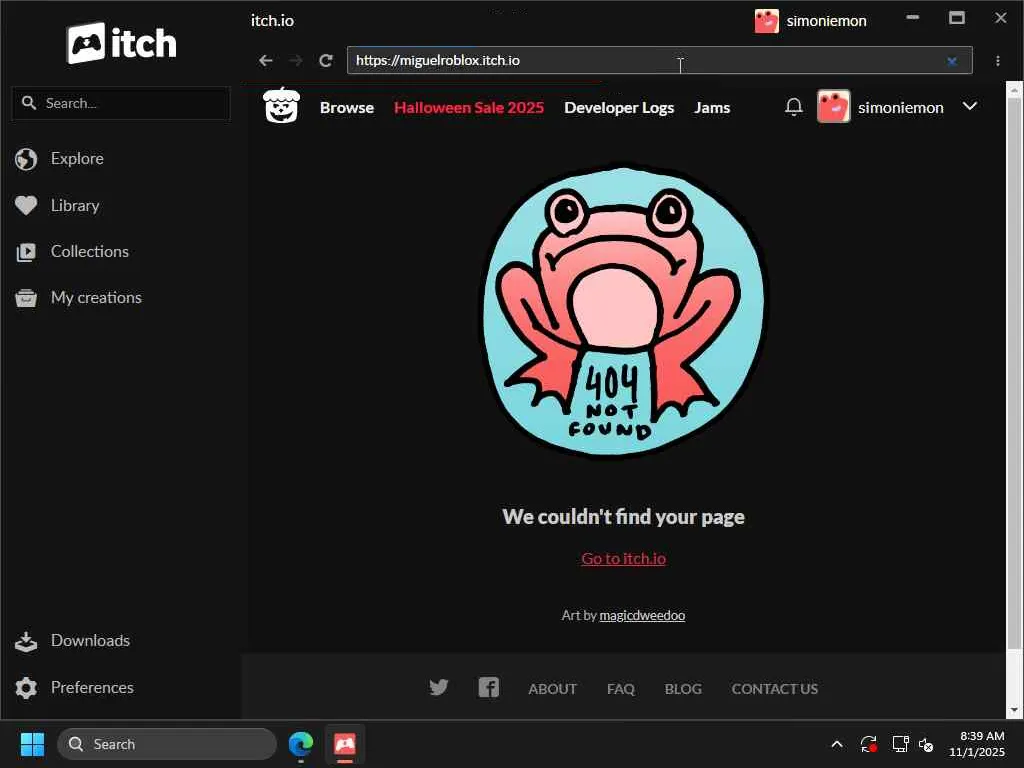The width and height of the screenshot is (1024, 768).
Task: Open the BLOG footer link
Action: tap(683, 689)
